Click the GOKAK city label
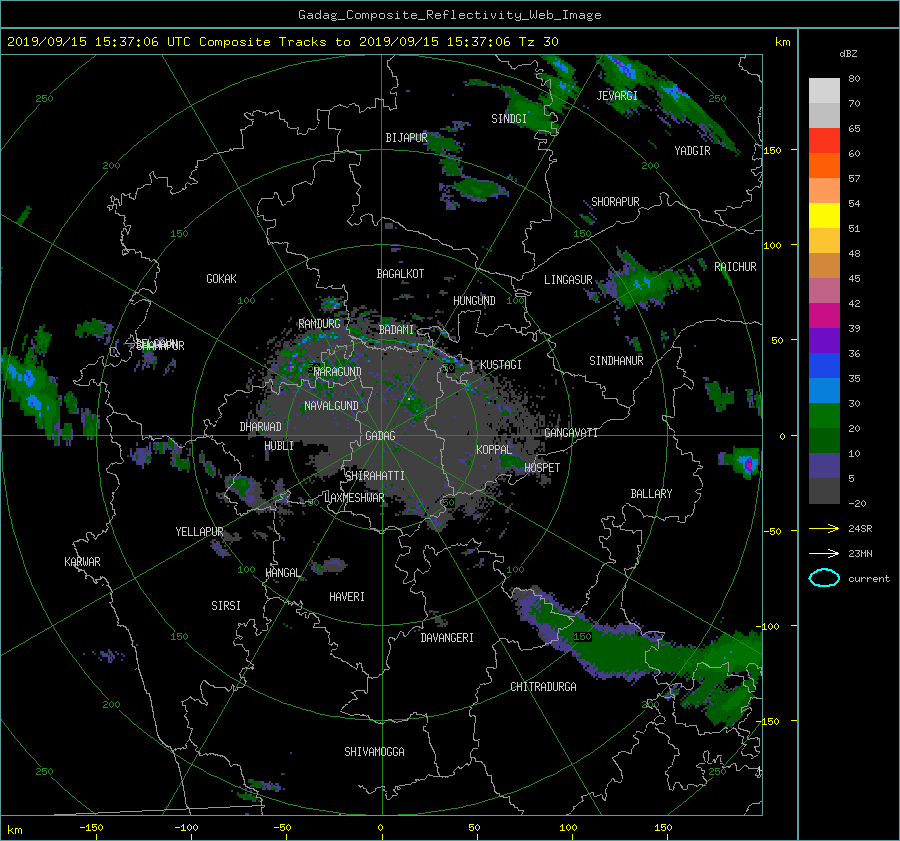The width and height of the screenshot is (900, 841). pyautogui.click(x=221, y=279)
